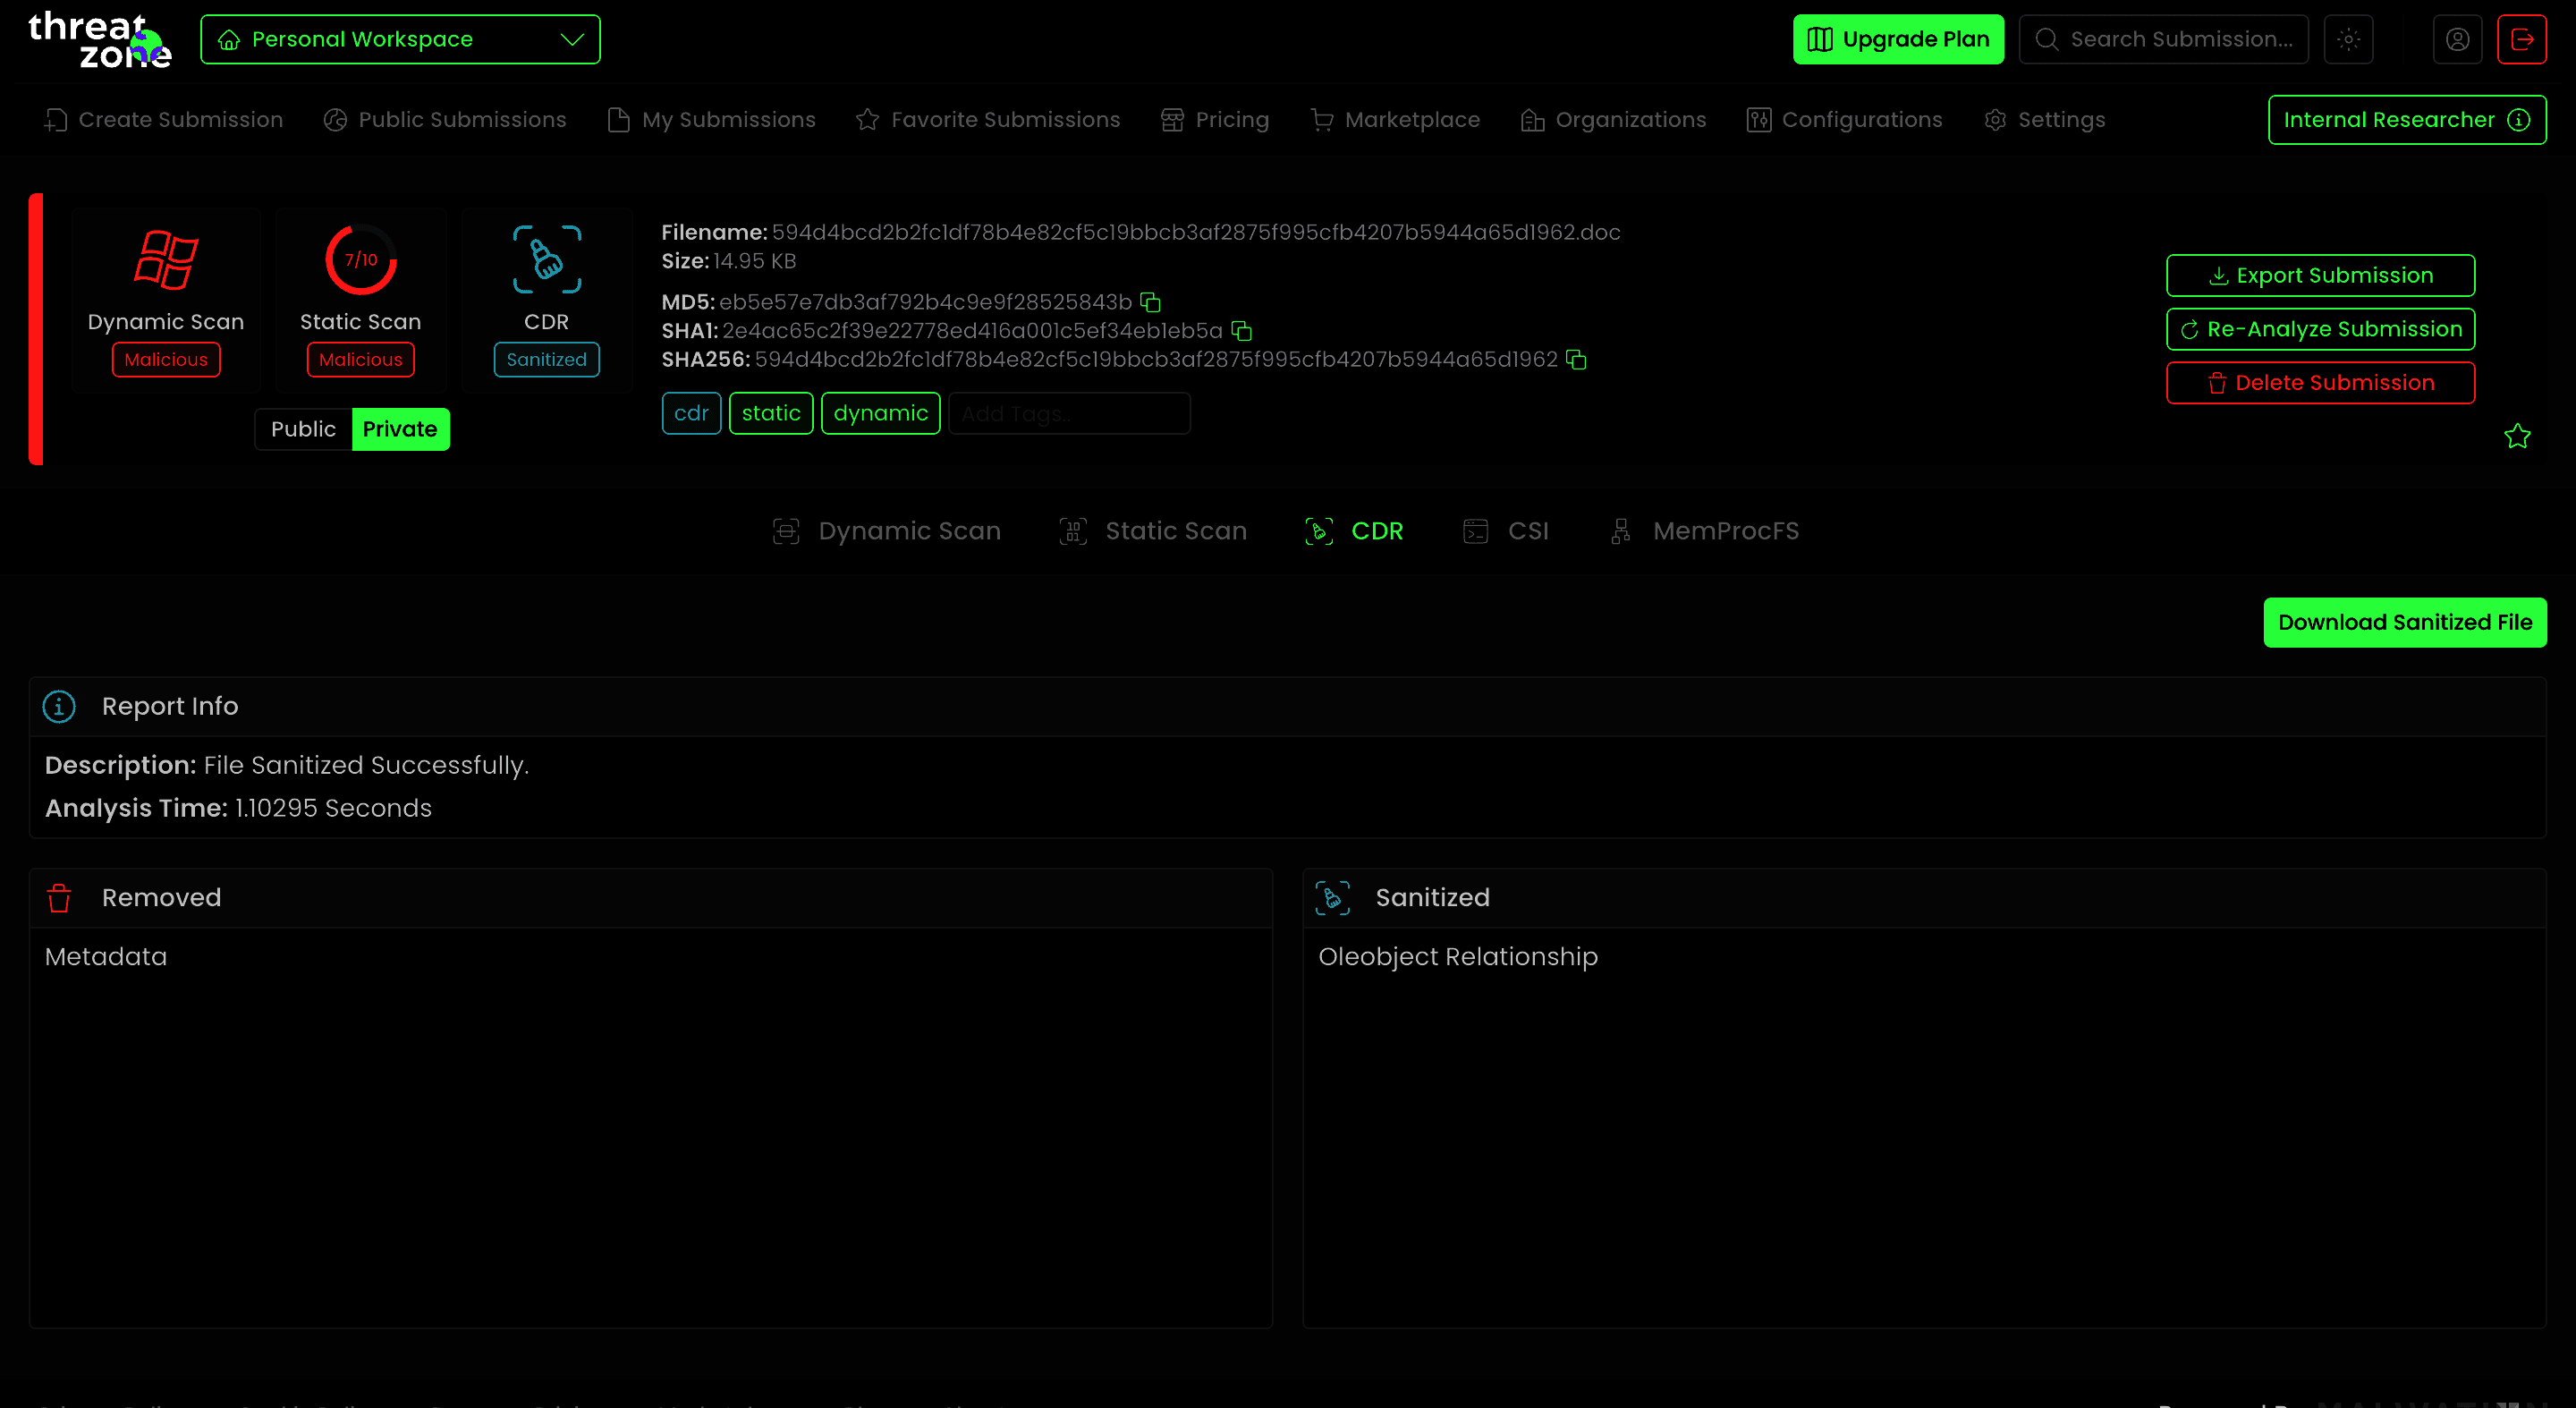Toggle the light/dark theme icon
This screenshot has width=2576, height=1408.
click(x=2348, y=40)
